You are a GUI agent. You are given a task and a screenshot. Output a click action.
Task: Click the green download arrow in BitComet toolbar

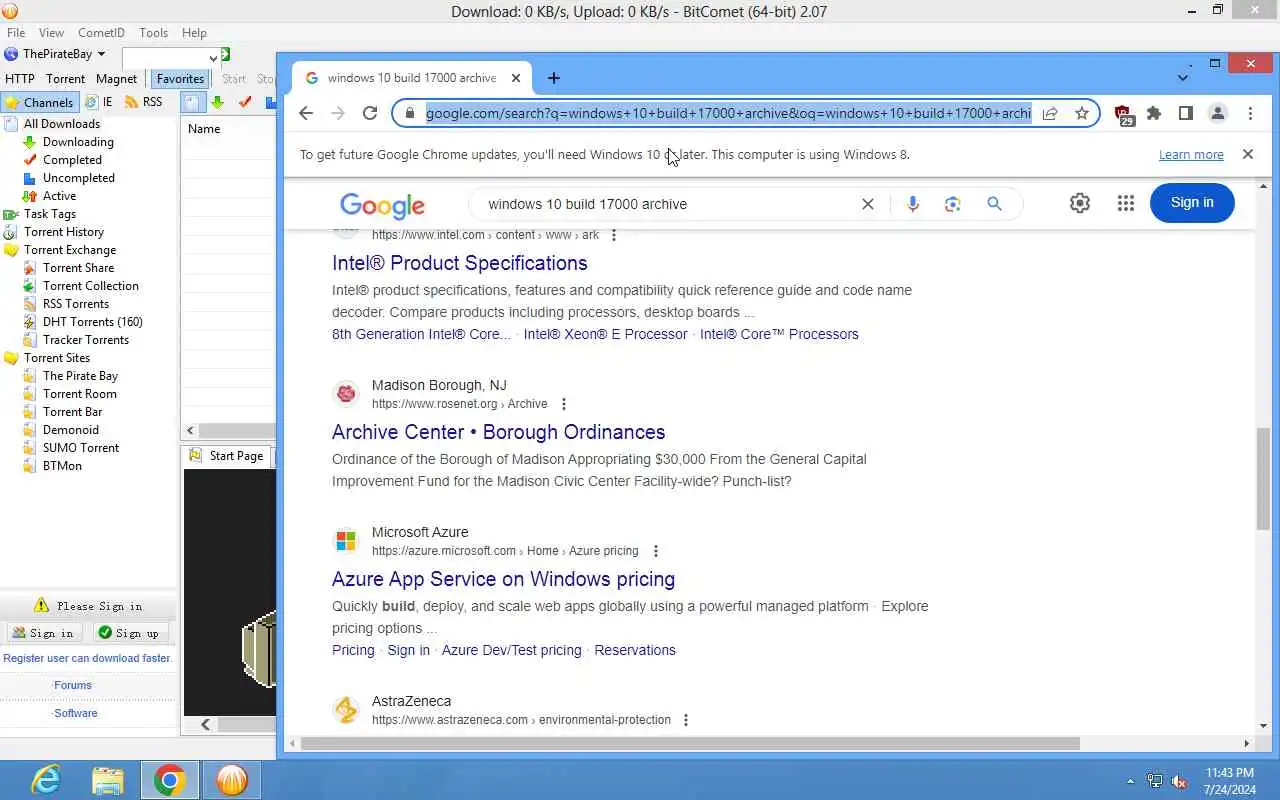[x=218, y=102]
